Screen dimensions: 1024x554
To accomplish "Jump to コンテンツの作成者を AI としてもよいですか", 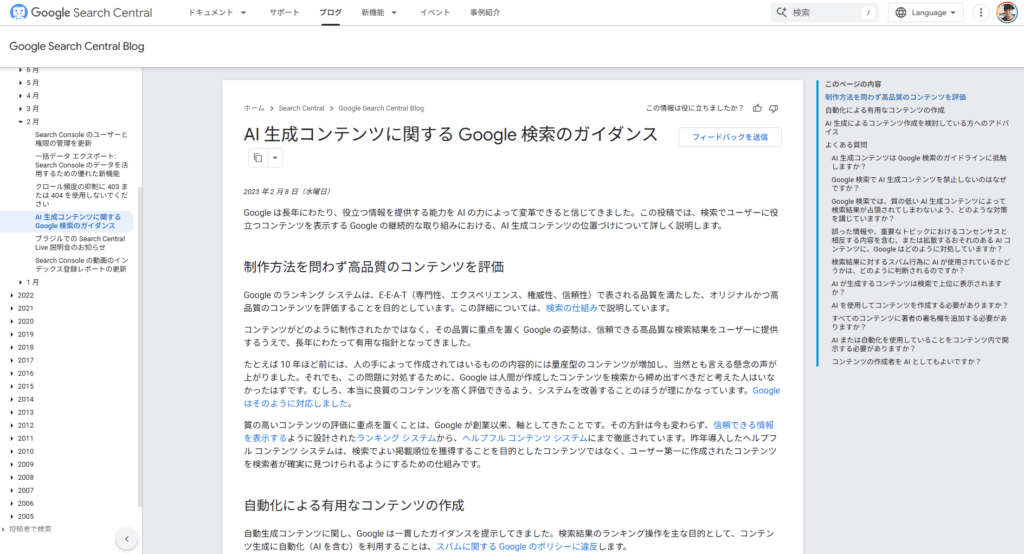I will point(906,362).
